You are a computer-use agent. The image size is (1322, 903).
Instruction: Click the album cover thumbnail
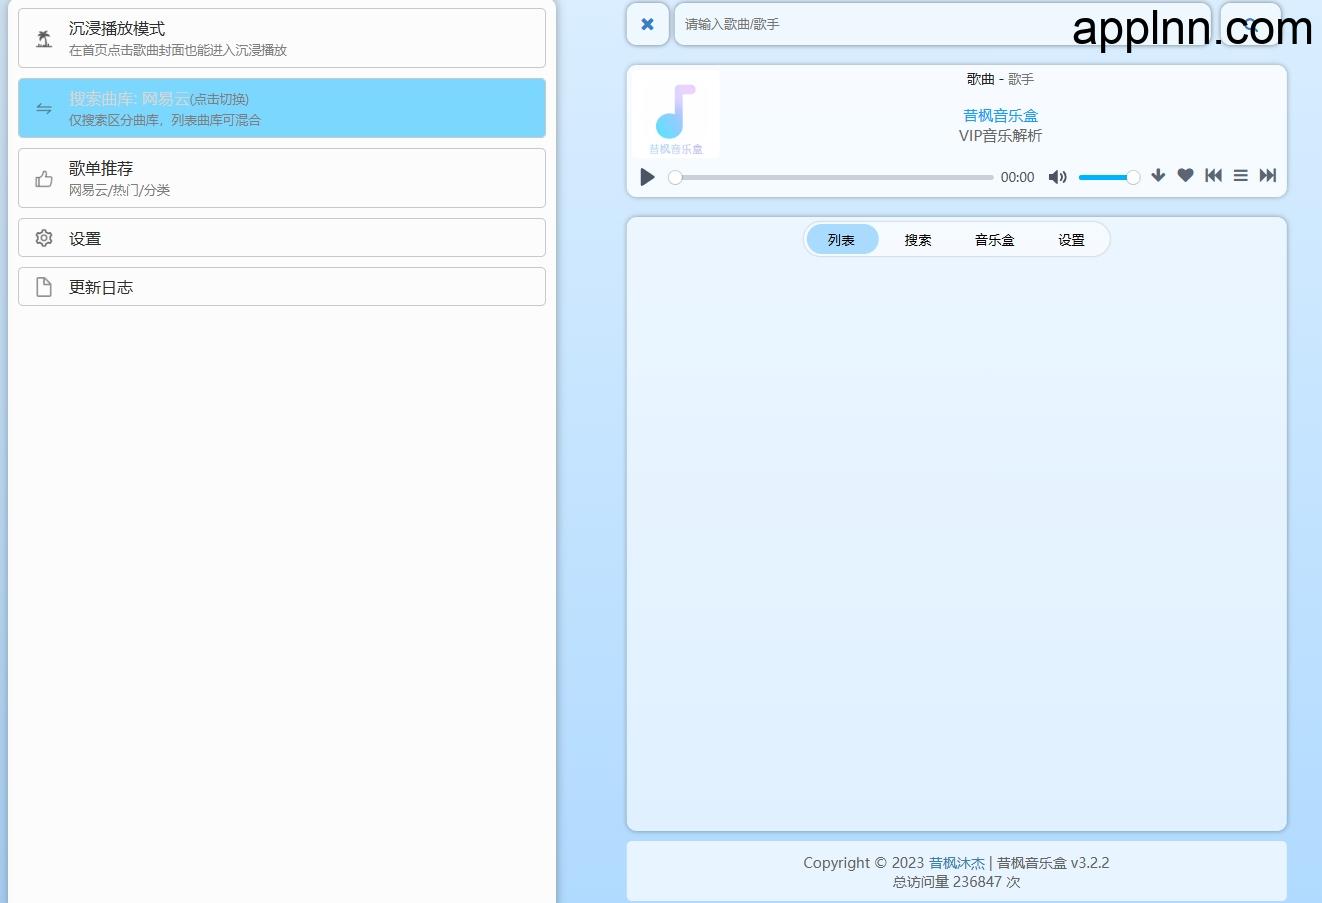[x=676, y=114]
